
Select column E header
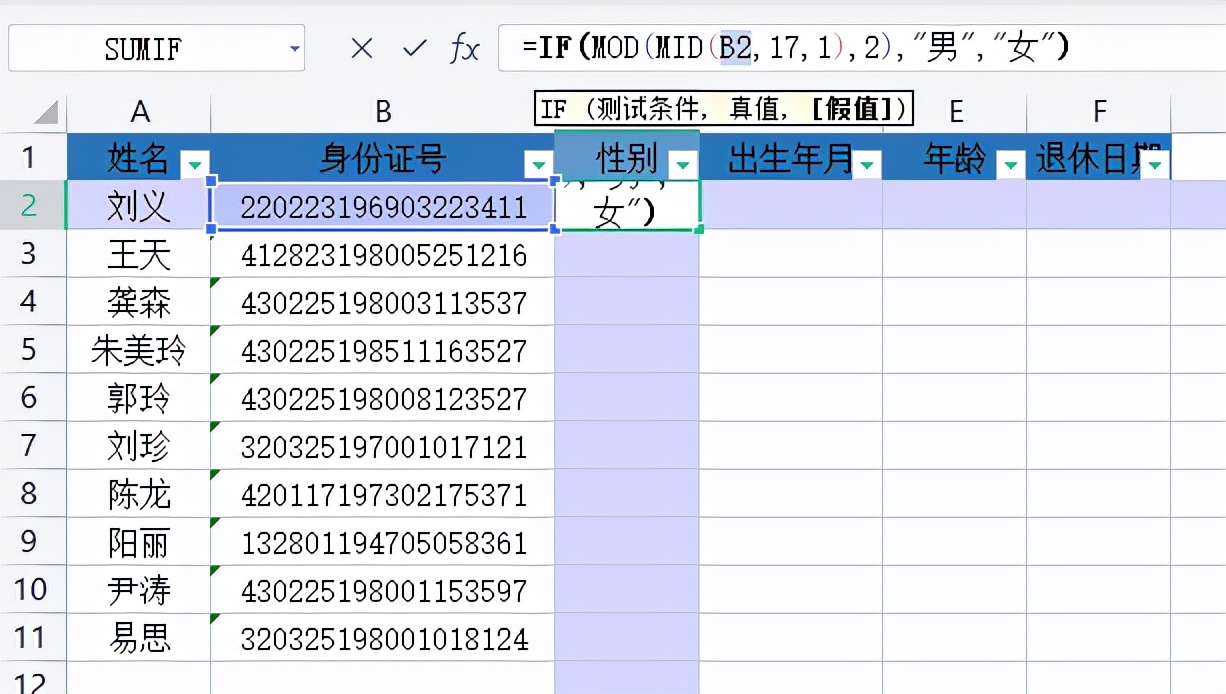(x=955, y=111)
